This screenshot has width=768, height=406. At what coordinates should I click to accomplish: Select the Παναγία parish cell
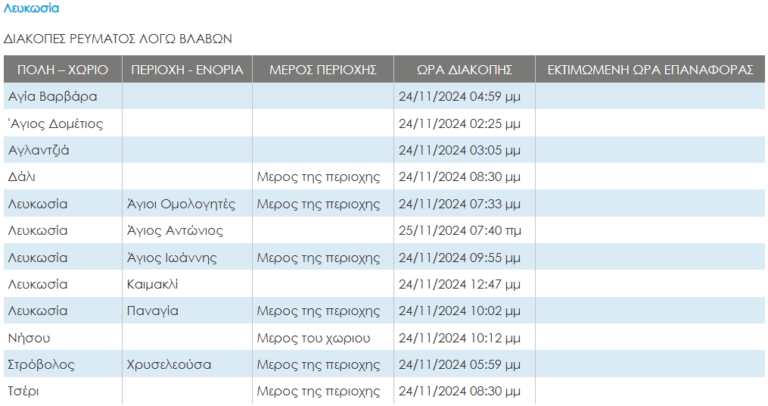(152, 311)
